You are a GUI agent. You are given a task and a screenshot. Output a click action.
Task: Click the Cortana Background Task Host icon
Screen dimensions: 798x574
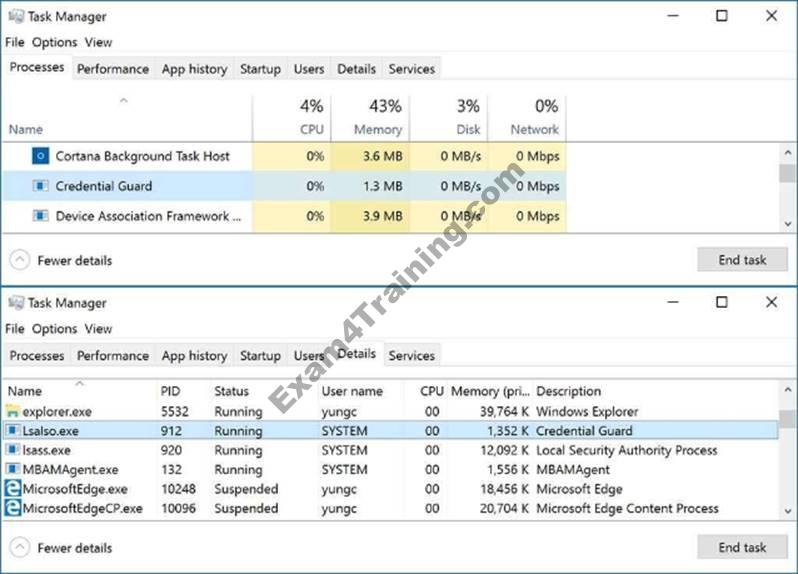[x=40, y=156]
